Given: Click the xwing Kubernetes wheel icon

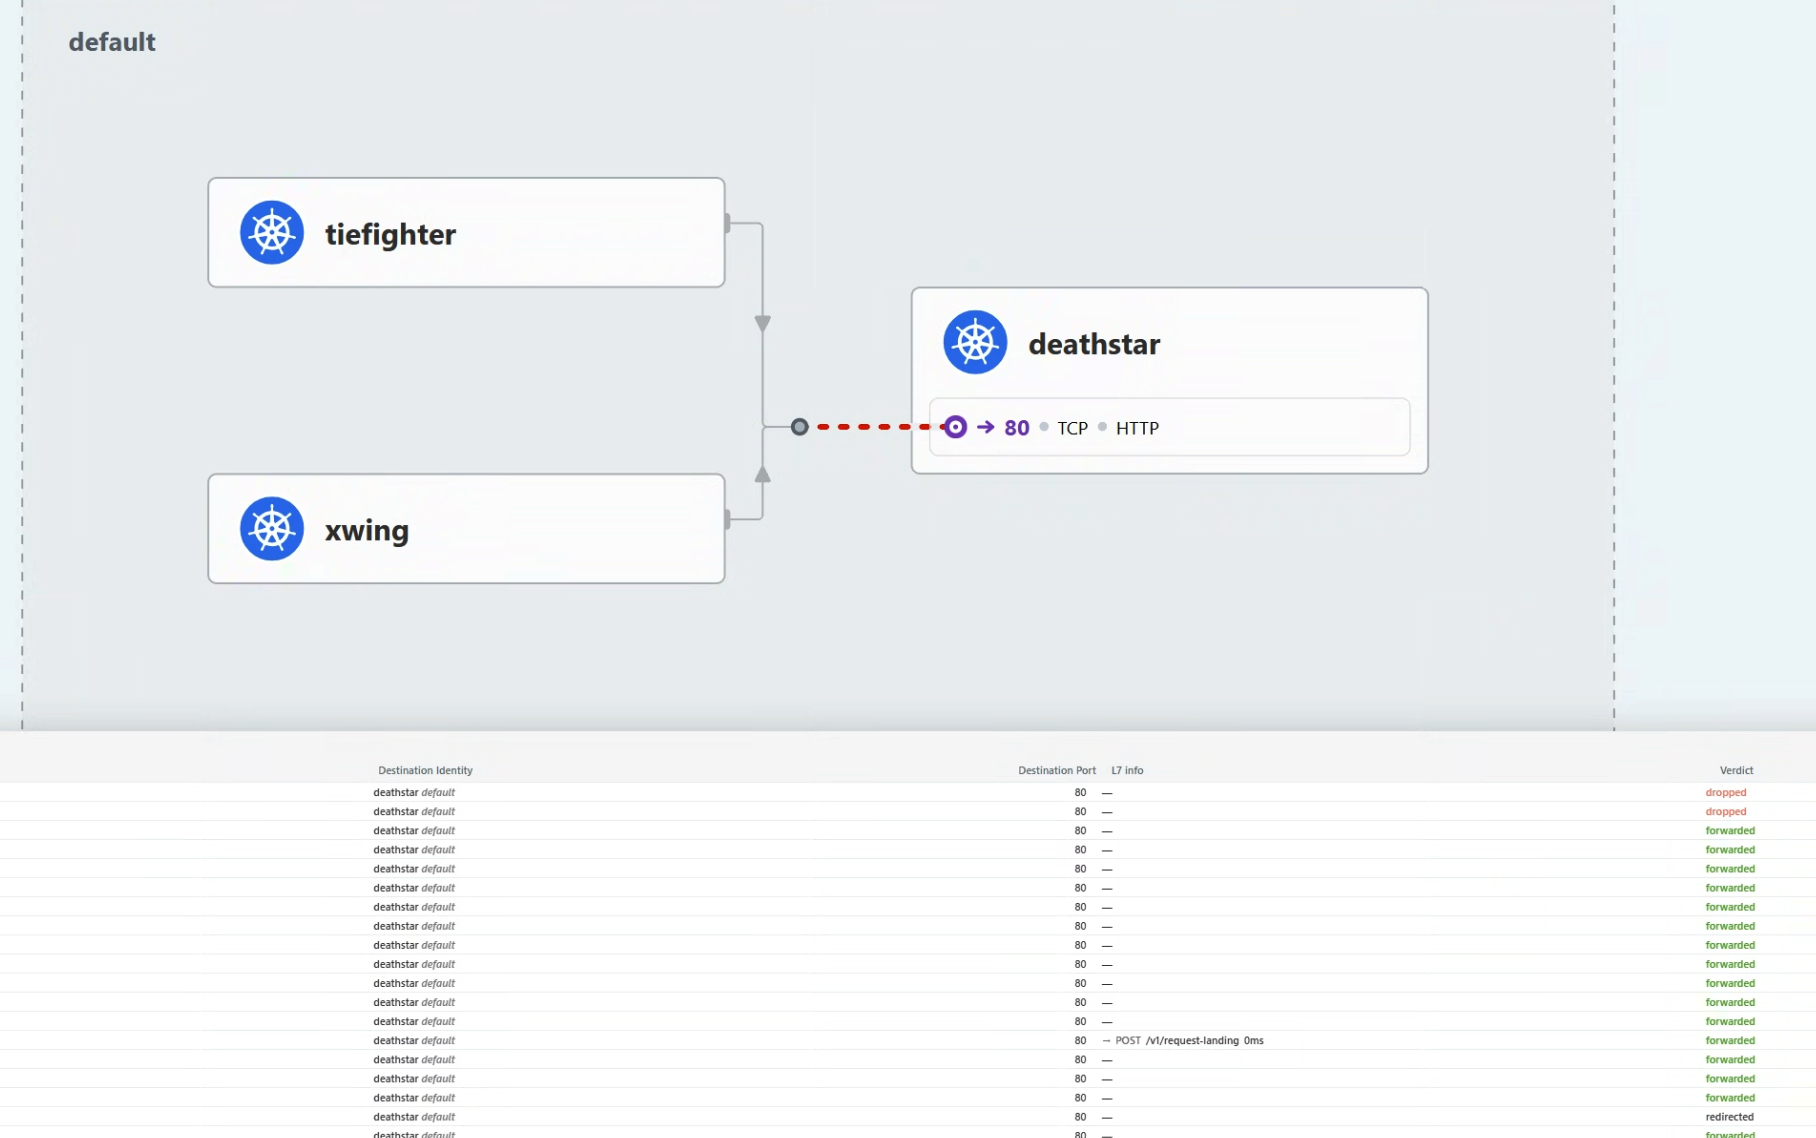Looking at the screenshot, I should pyautogui.click(x=272, y=529).
